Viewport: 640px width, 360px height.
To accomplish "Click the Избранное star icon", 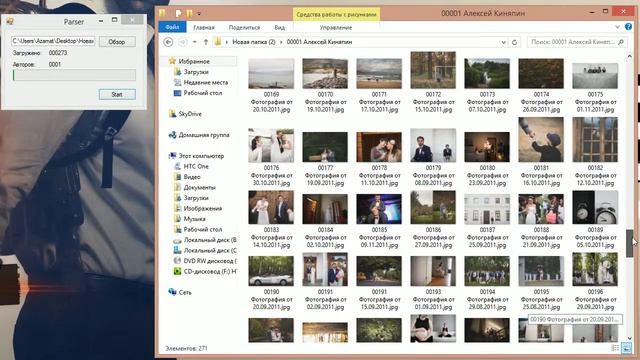I will click(172, 61).
